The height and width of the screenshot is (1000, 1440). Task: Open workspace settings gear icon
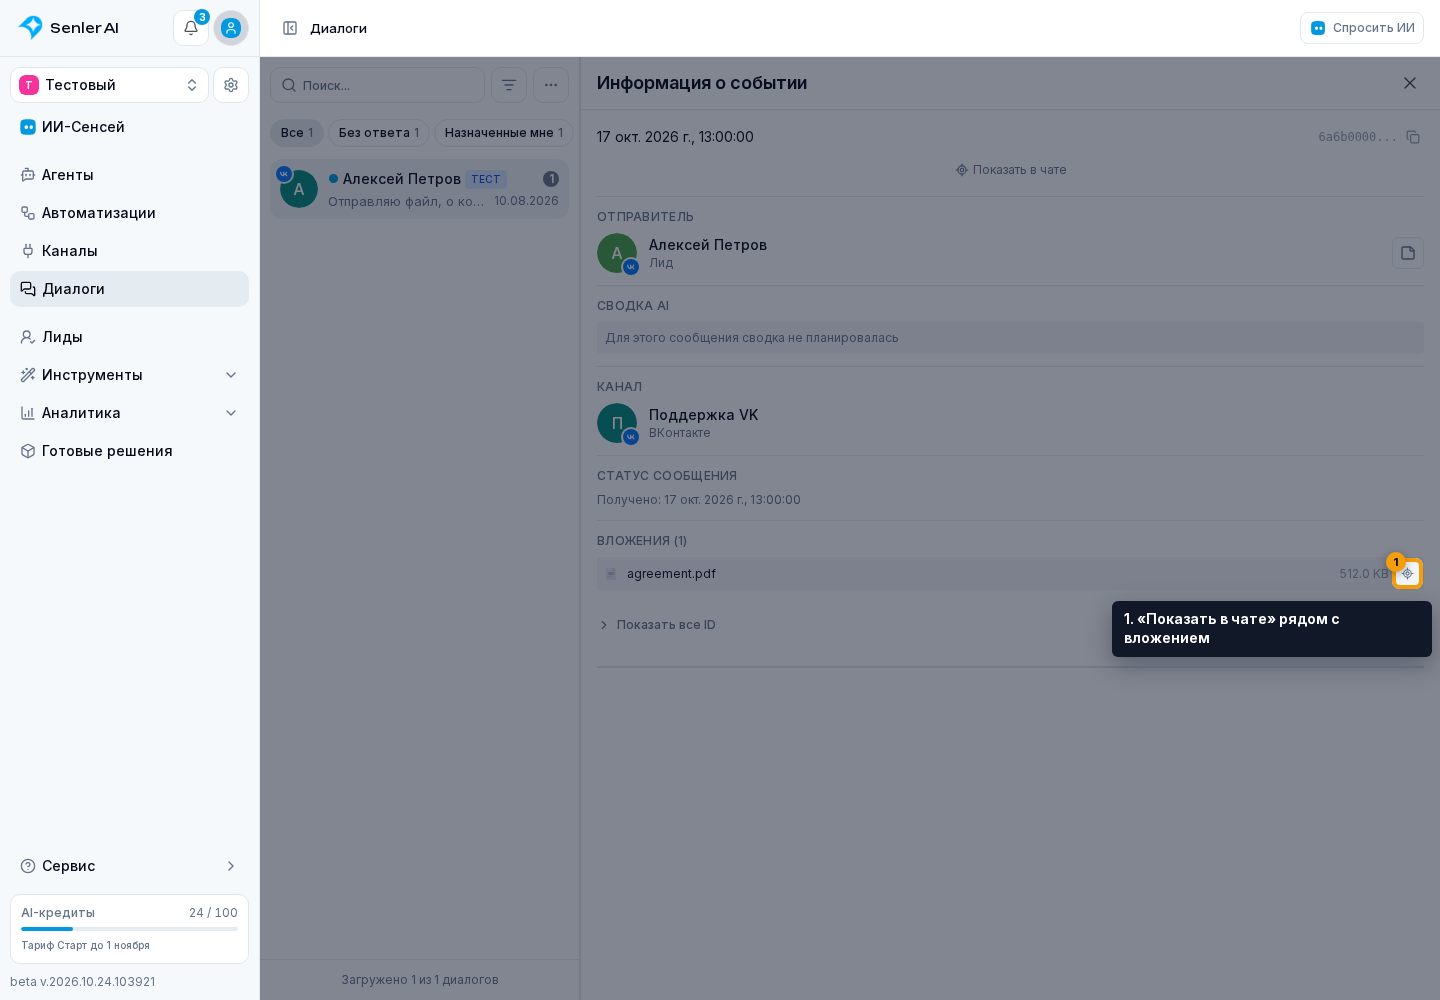coord(231,85)
